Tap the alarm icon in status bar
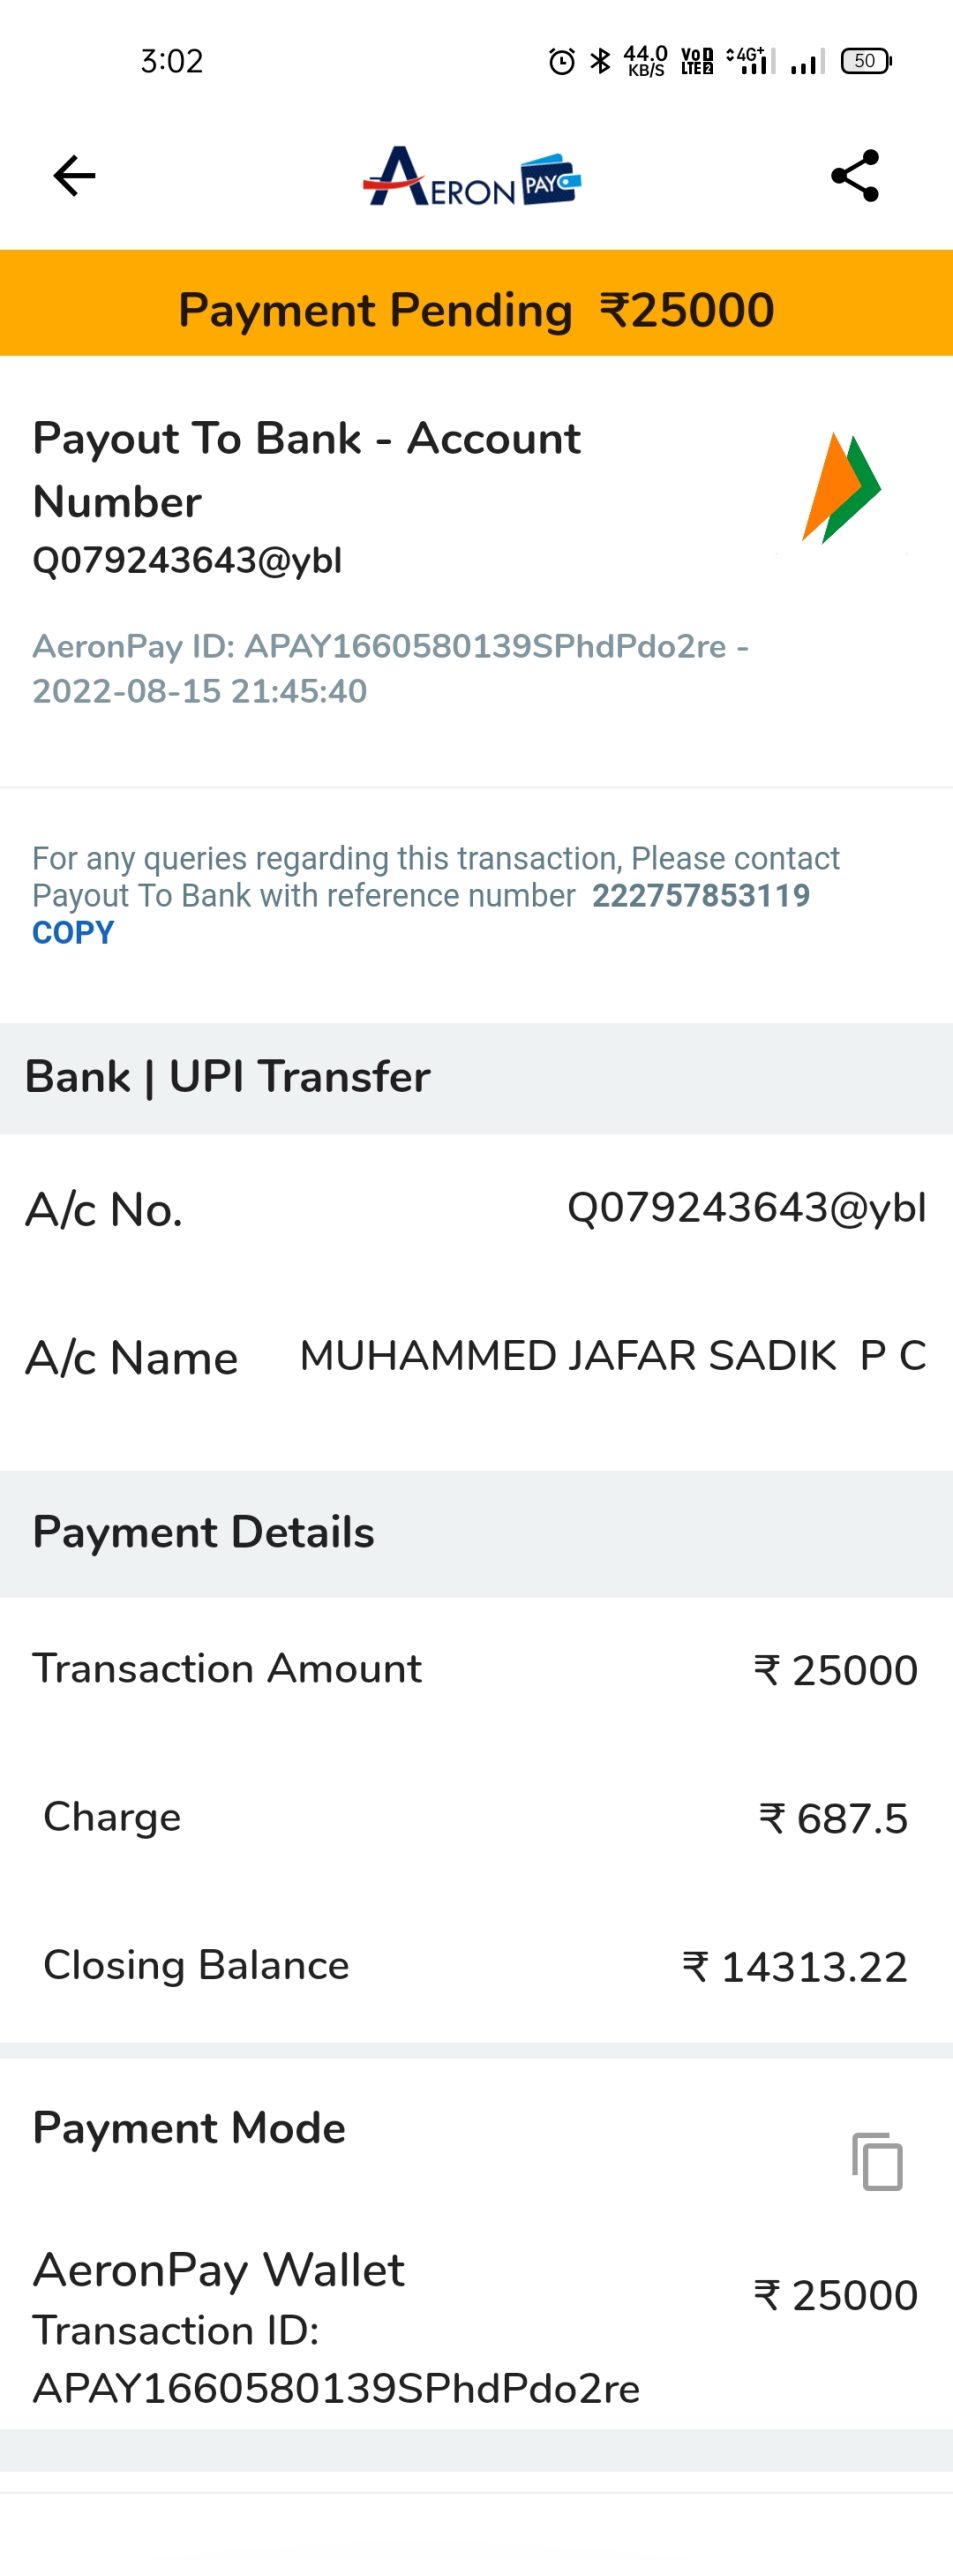 (x=562, y=62)
